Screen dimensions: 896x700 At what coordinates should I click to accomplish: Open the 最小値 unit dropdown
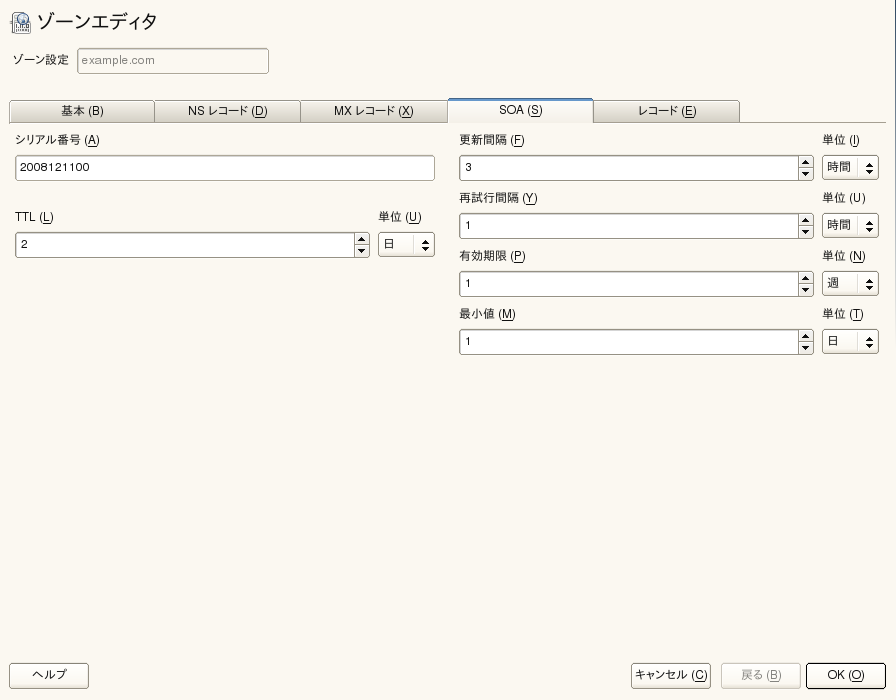point(850,342)
